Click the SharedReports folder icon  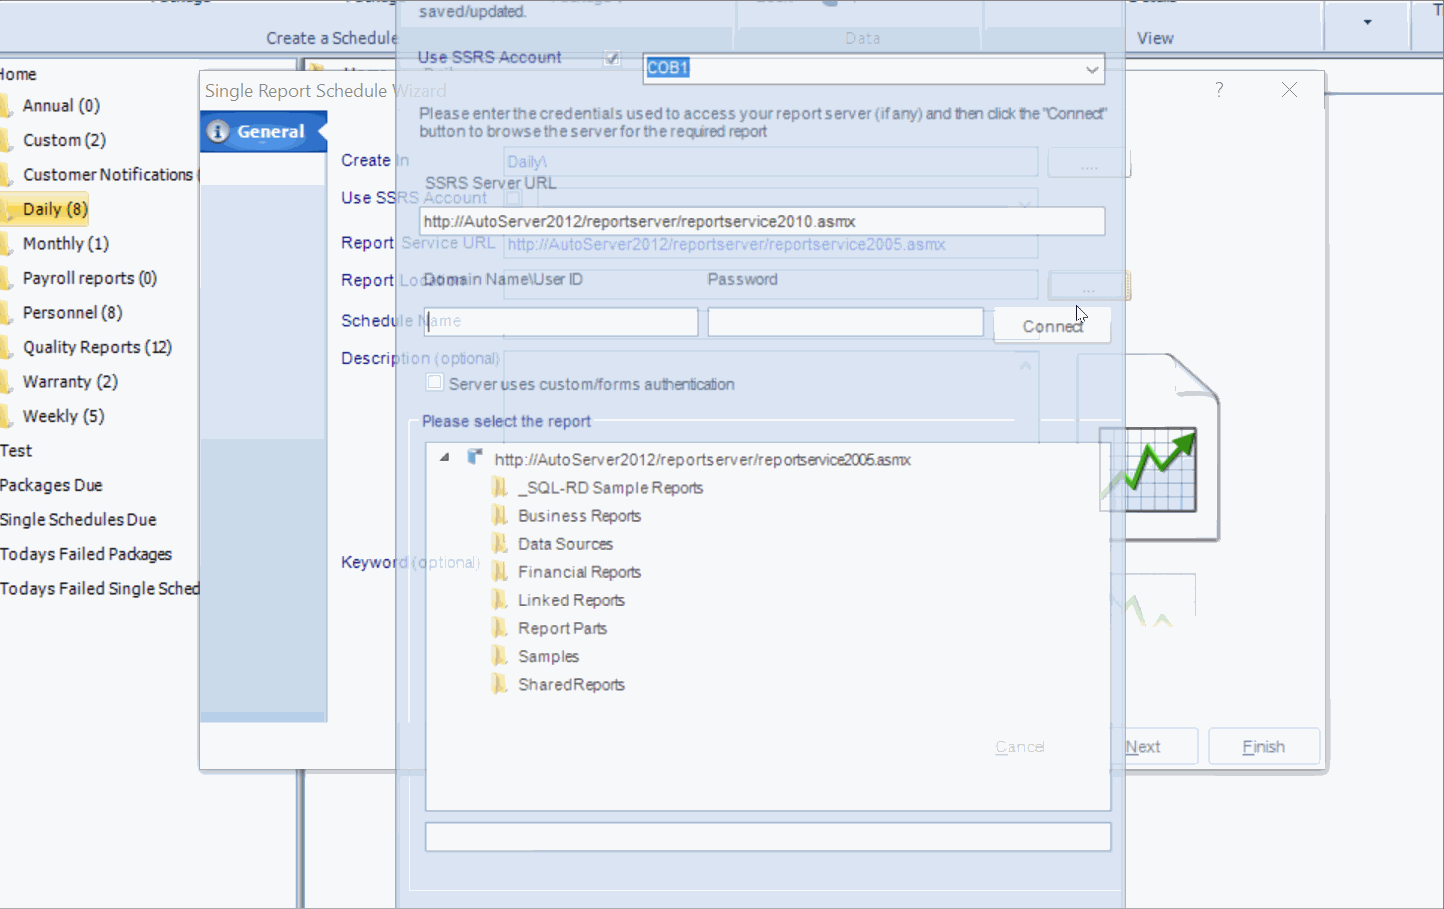(500, 684)
